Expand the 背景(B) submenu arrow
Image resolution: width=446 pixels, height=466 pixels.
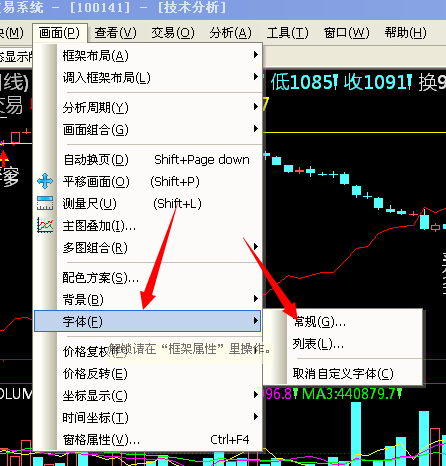pyautogui.click(x=256, y=299)
